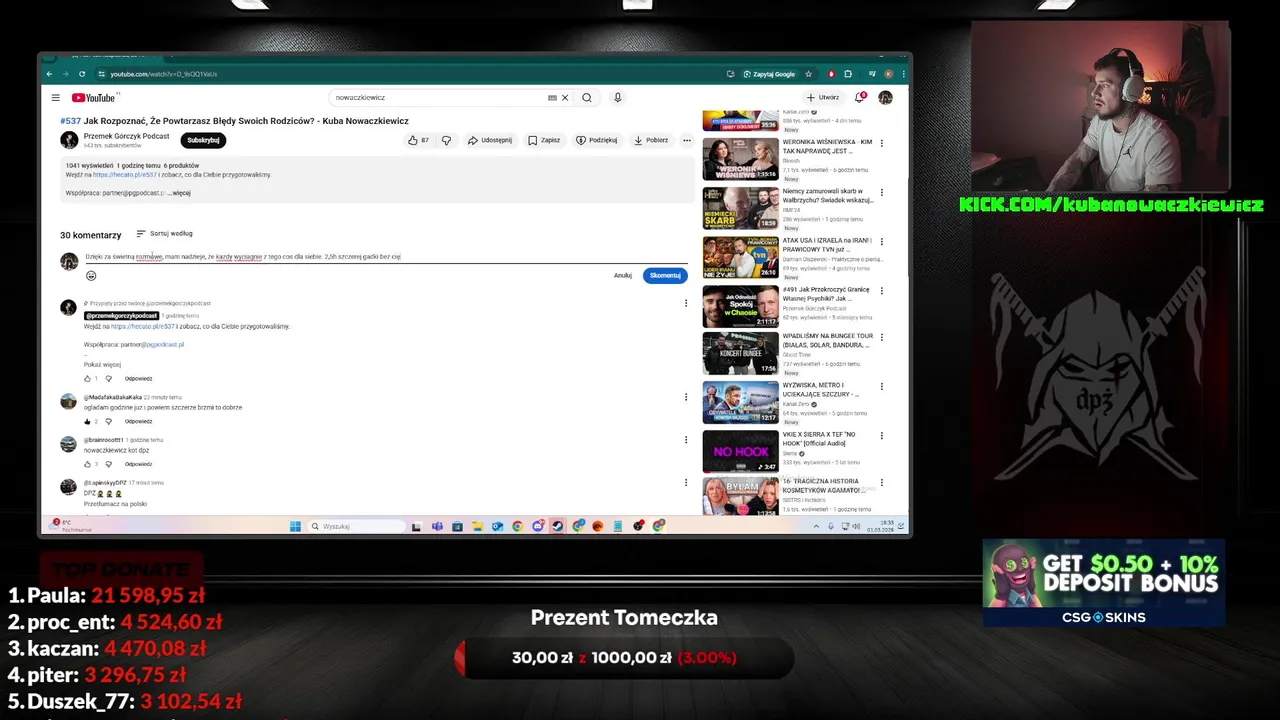Open the pgpodcast.pl link in pinned comment
The height and width of the screenshot is (720, 1280).
point(164,345)
